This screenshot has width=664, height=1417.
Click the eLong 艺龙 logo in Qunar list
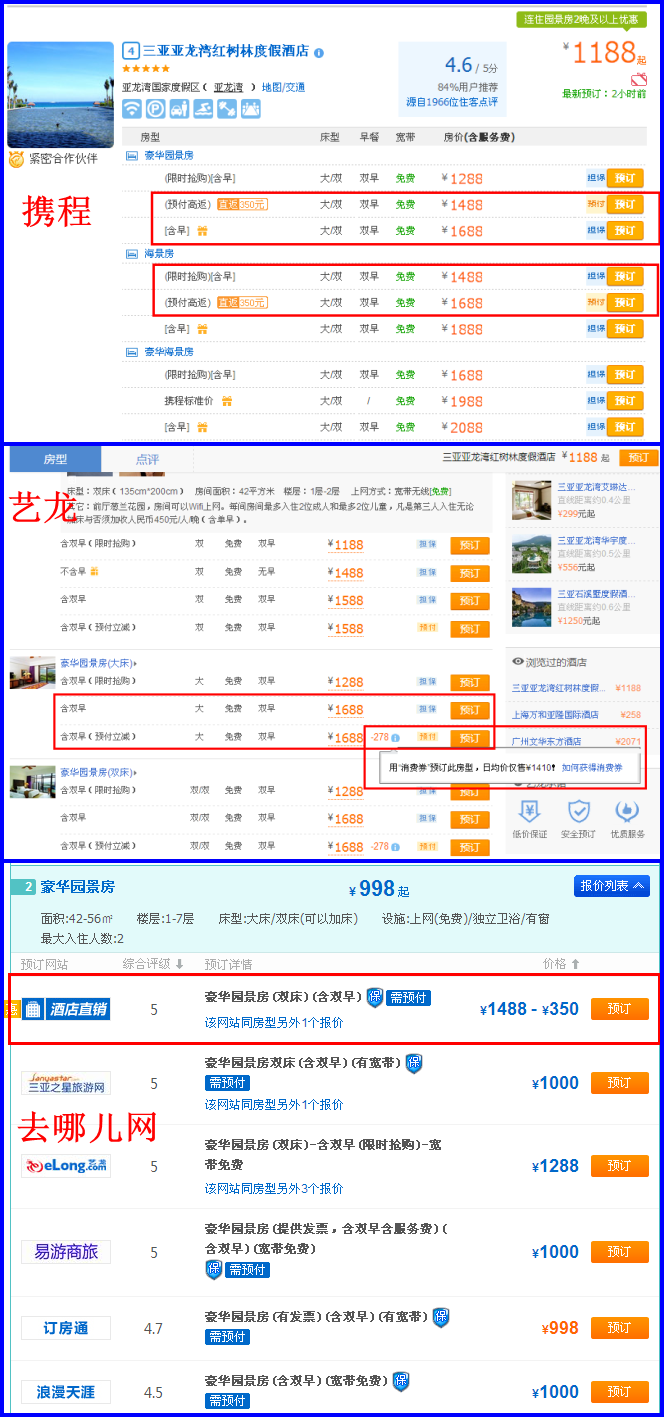tap(66, 1166)
